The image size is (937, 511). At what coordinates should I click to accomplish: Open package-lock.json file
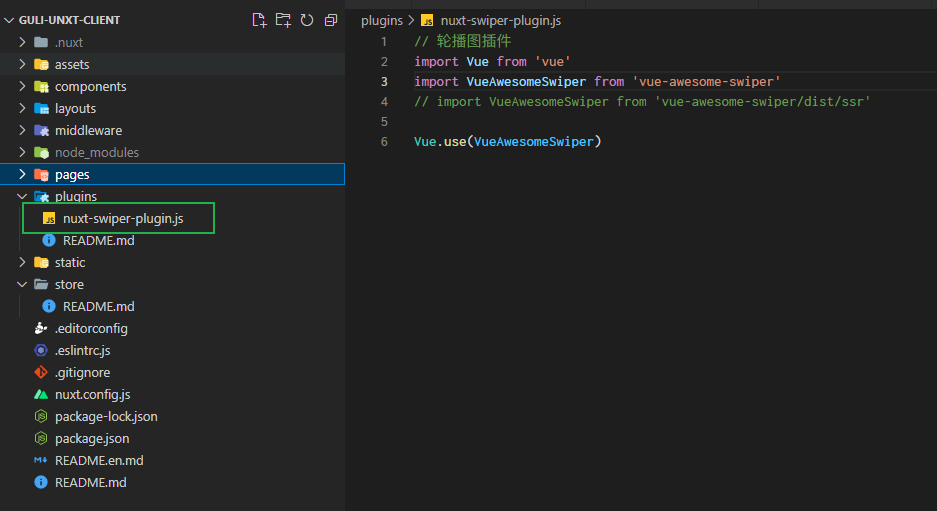coord(106,416)
